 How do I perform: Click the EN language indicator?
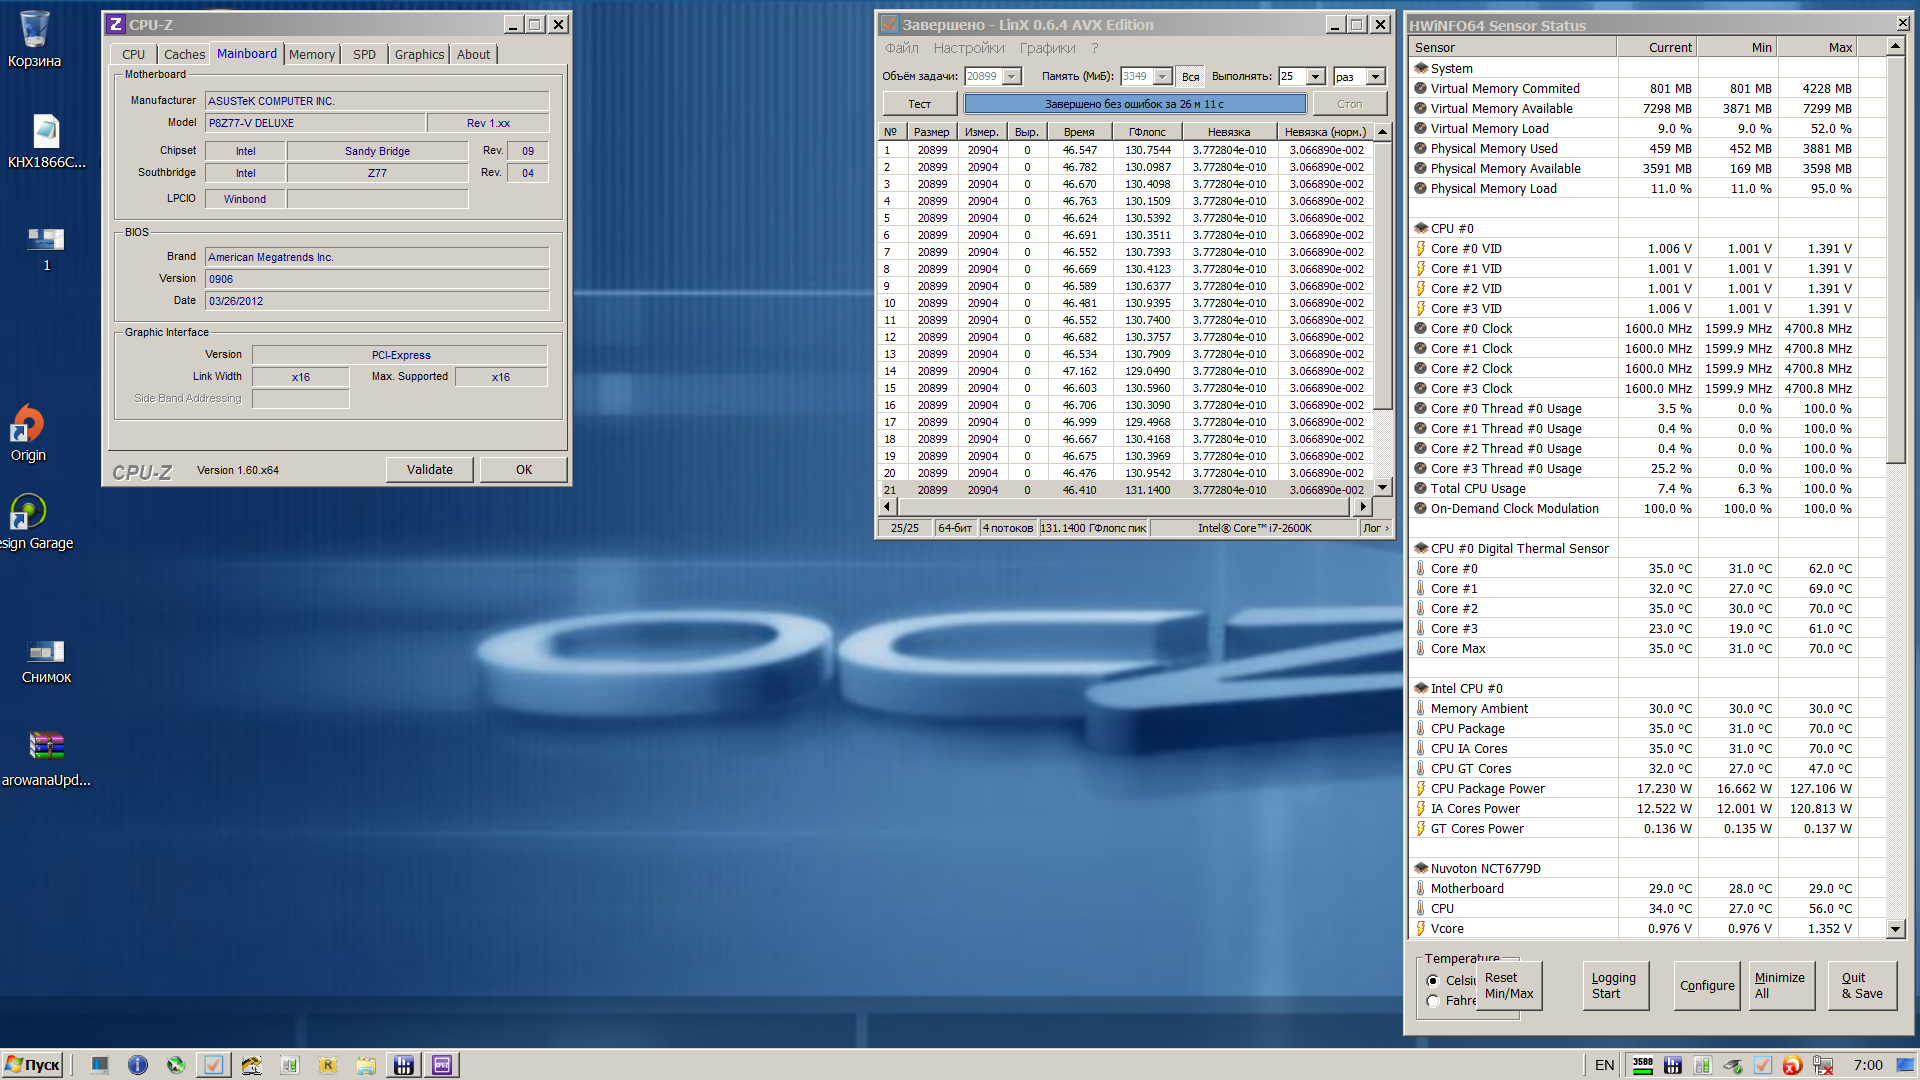tap(1604, 1065)
